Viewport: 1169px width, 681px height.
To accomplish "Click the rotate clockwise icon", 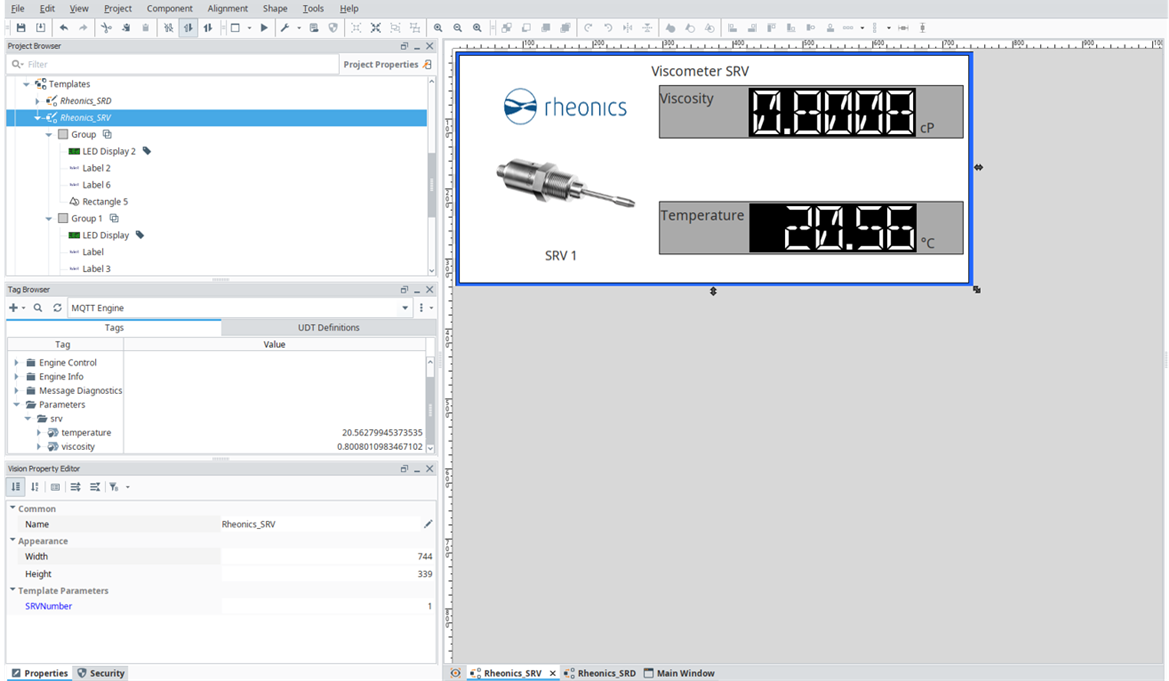I will (x=589, y=28).
